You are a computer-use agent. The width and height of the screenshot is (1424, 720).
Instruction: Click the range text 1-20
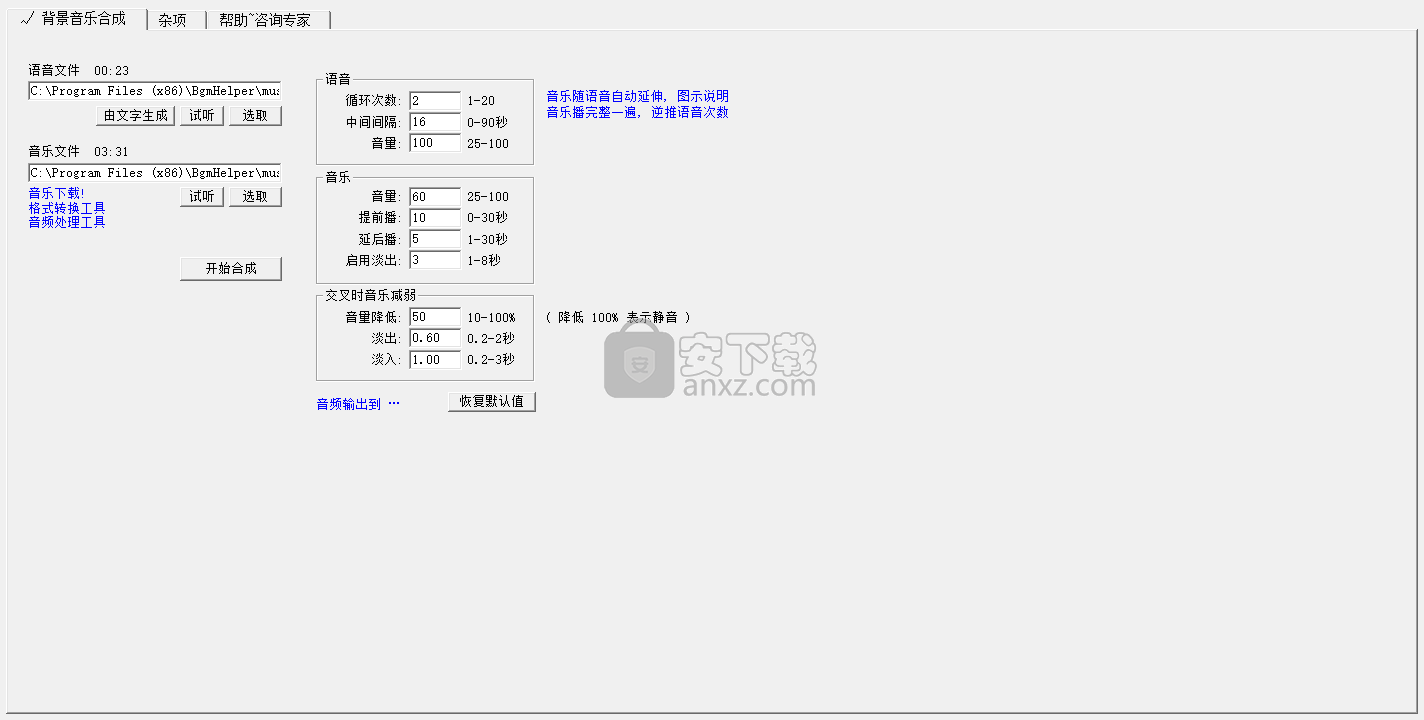coord(481,101)
